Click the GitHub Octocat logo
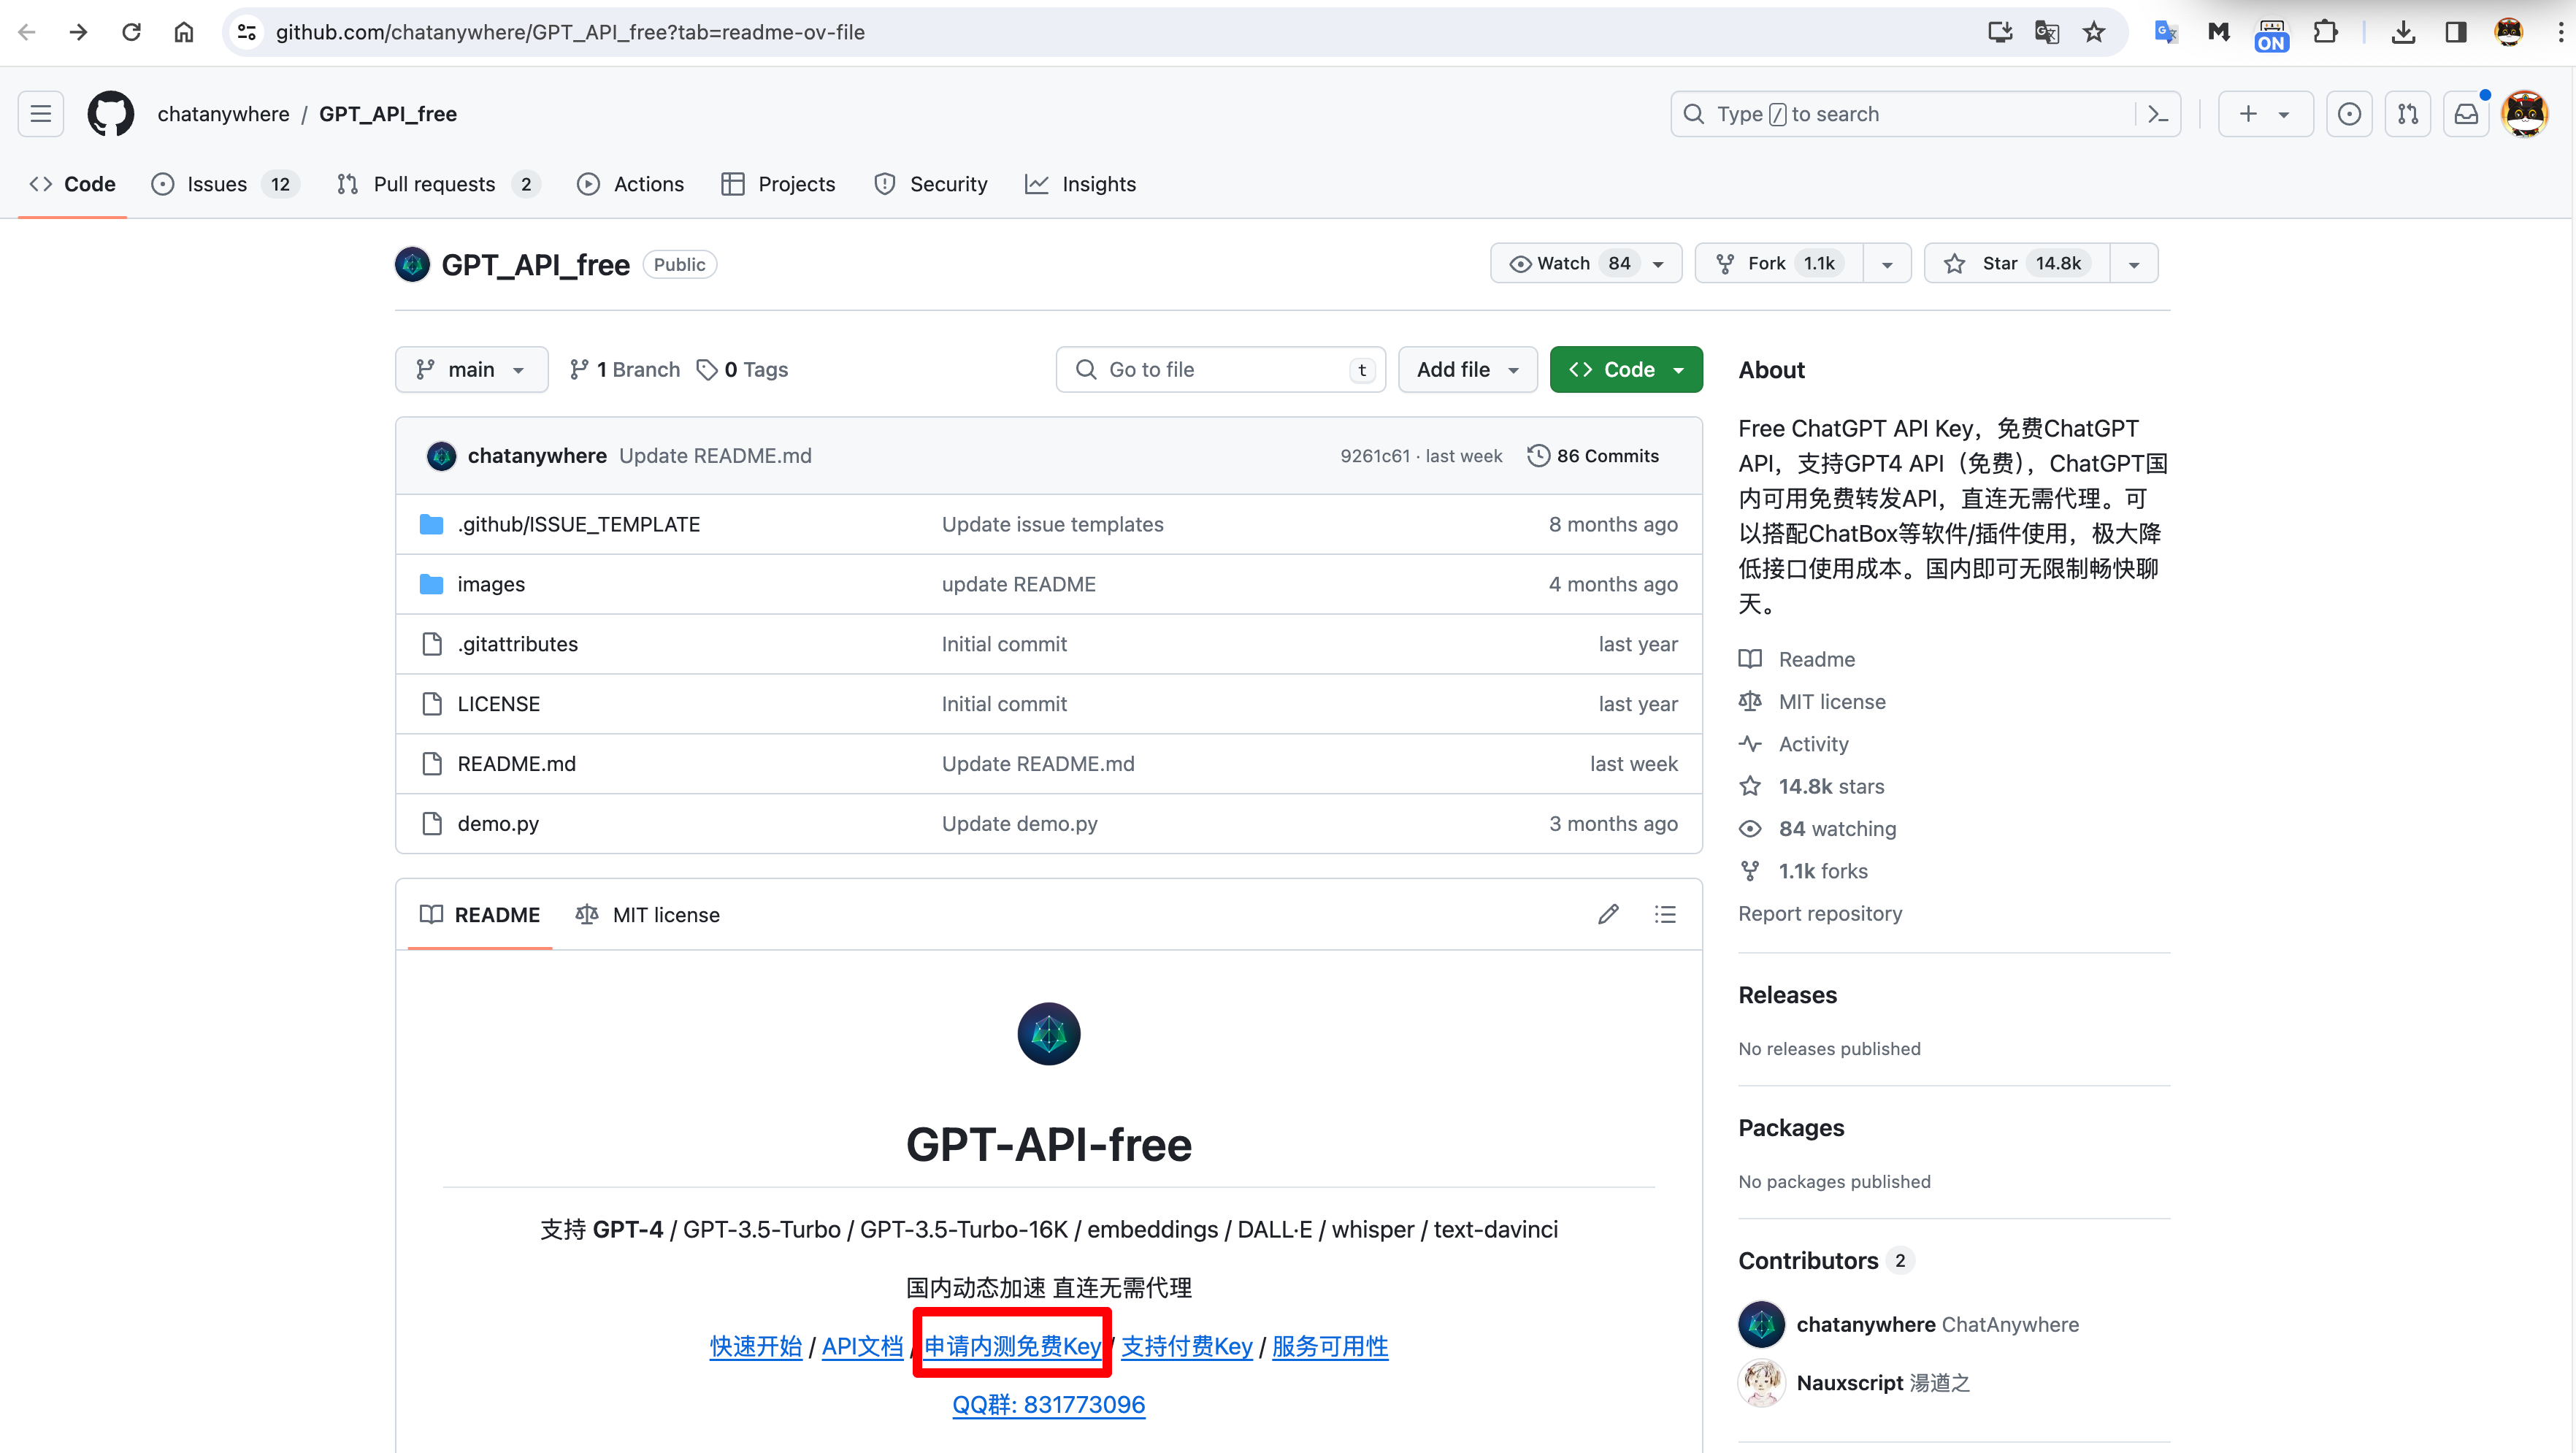 [x=110, y=114]
